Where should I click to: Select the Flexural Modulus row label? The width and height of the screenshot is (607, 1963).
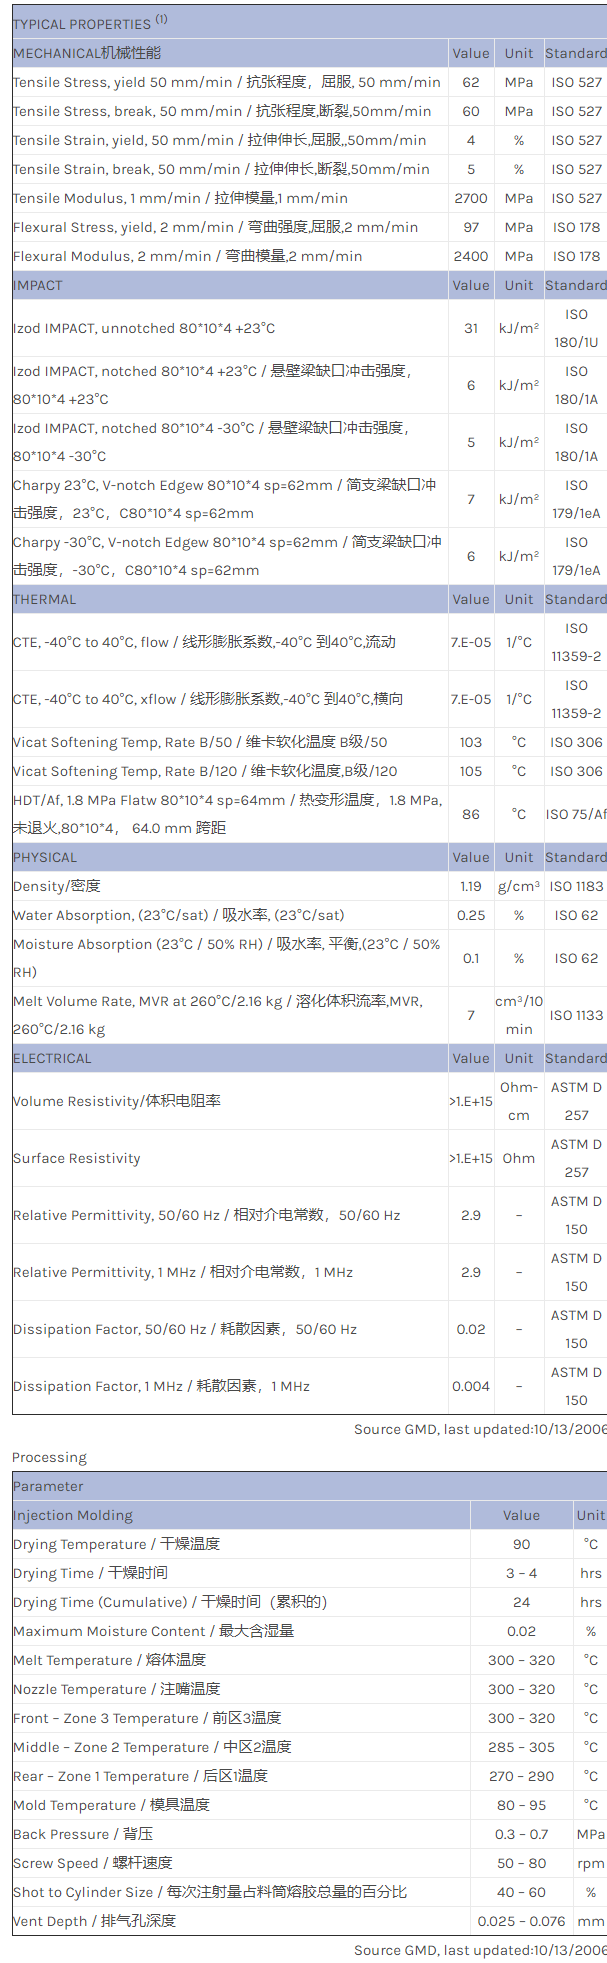tap(188, 256)
